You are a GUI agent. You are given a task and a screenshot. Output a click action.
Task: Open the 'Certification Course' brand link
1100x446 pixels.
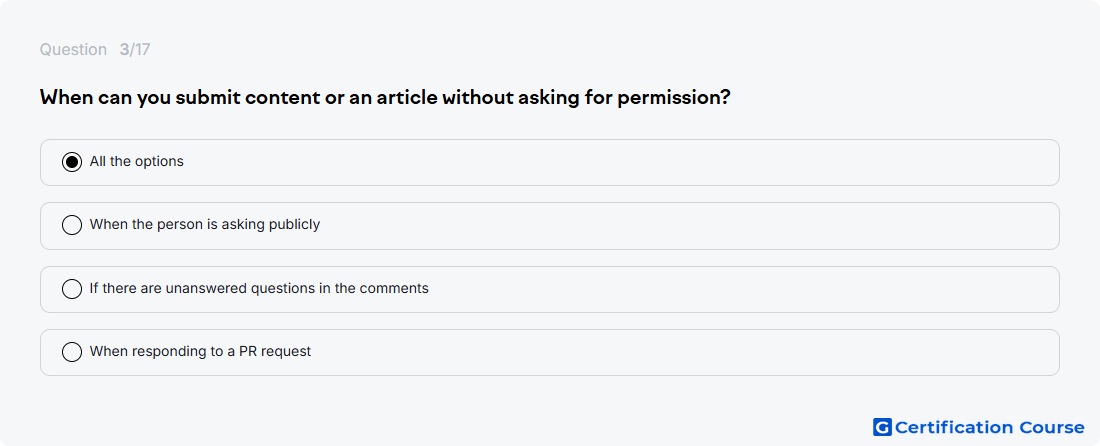pos(979,427)
